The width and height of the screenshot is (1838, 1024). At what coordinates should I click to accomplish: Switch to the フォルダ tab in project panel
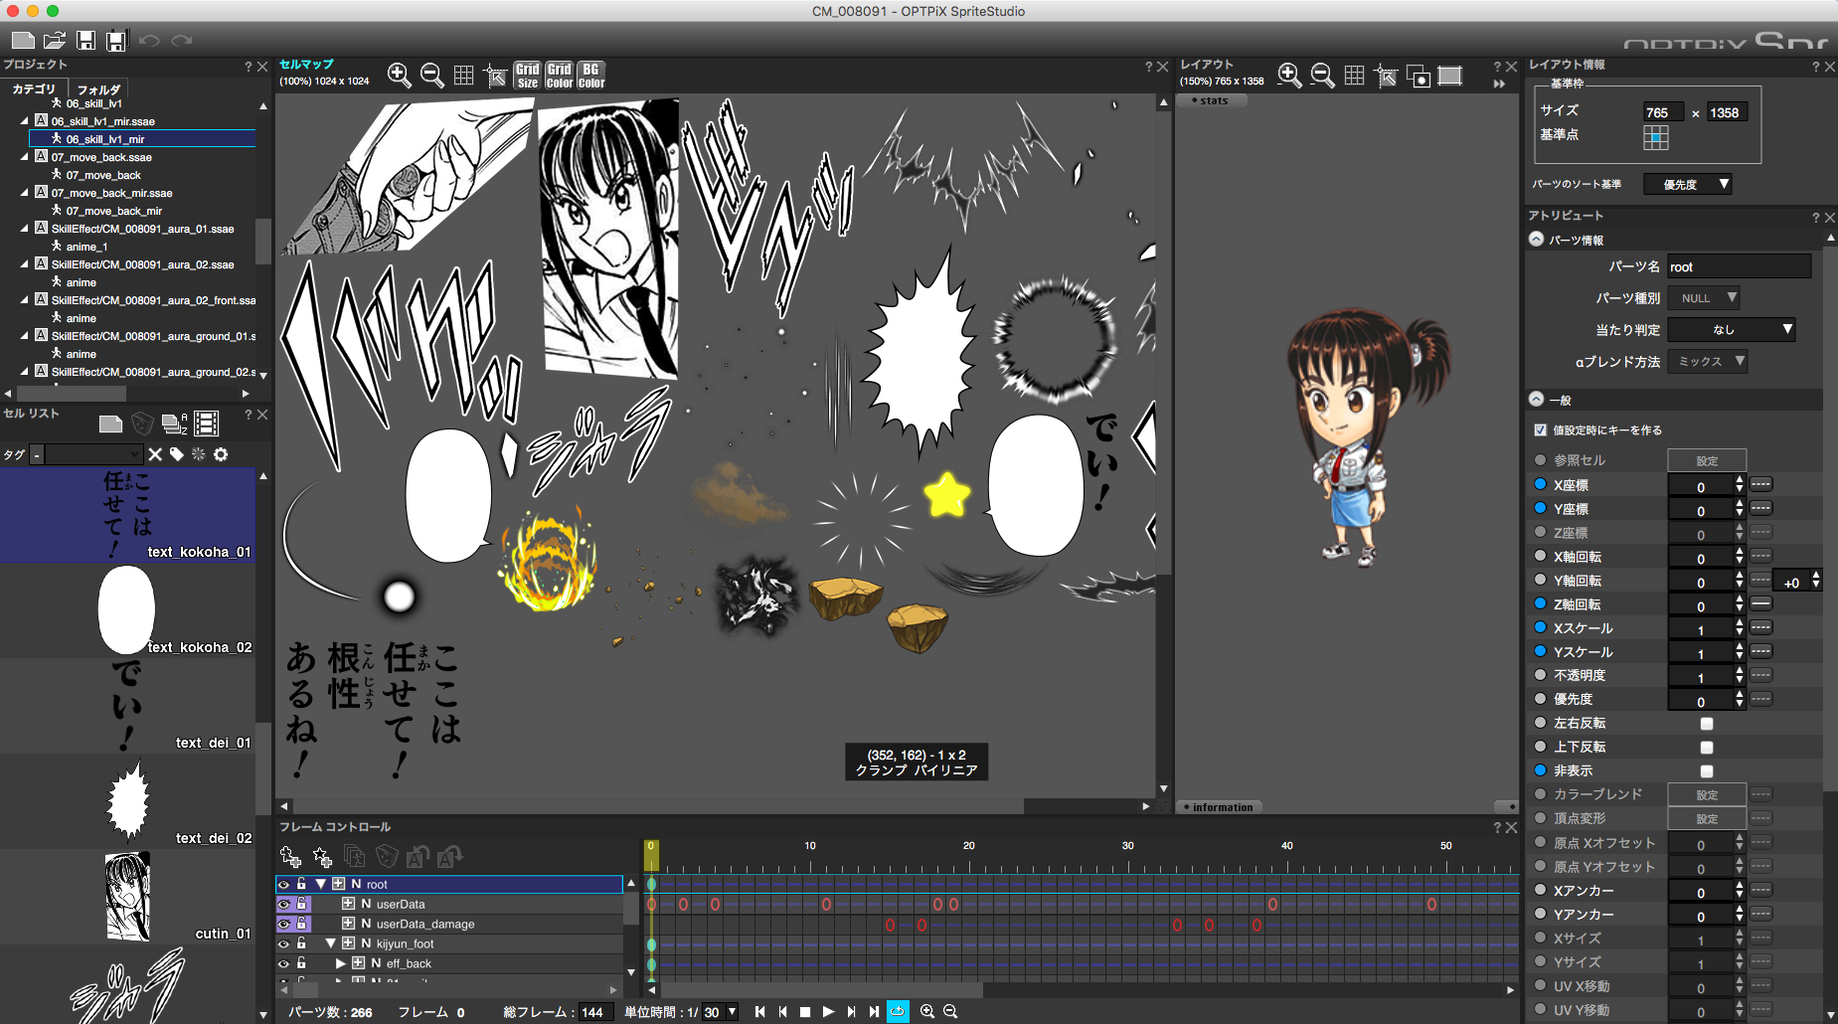pos(98,89)
